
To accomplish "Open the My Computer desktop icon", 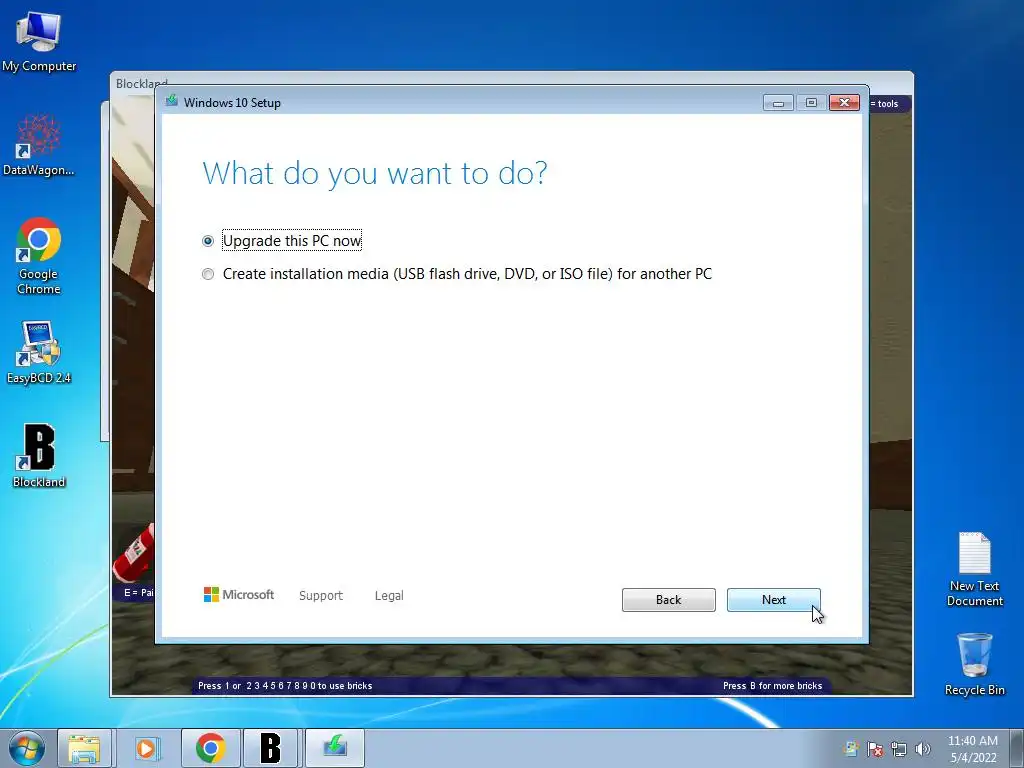I will 39,42.
